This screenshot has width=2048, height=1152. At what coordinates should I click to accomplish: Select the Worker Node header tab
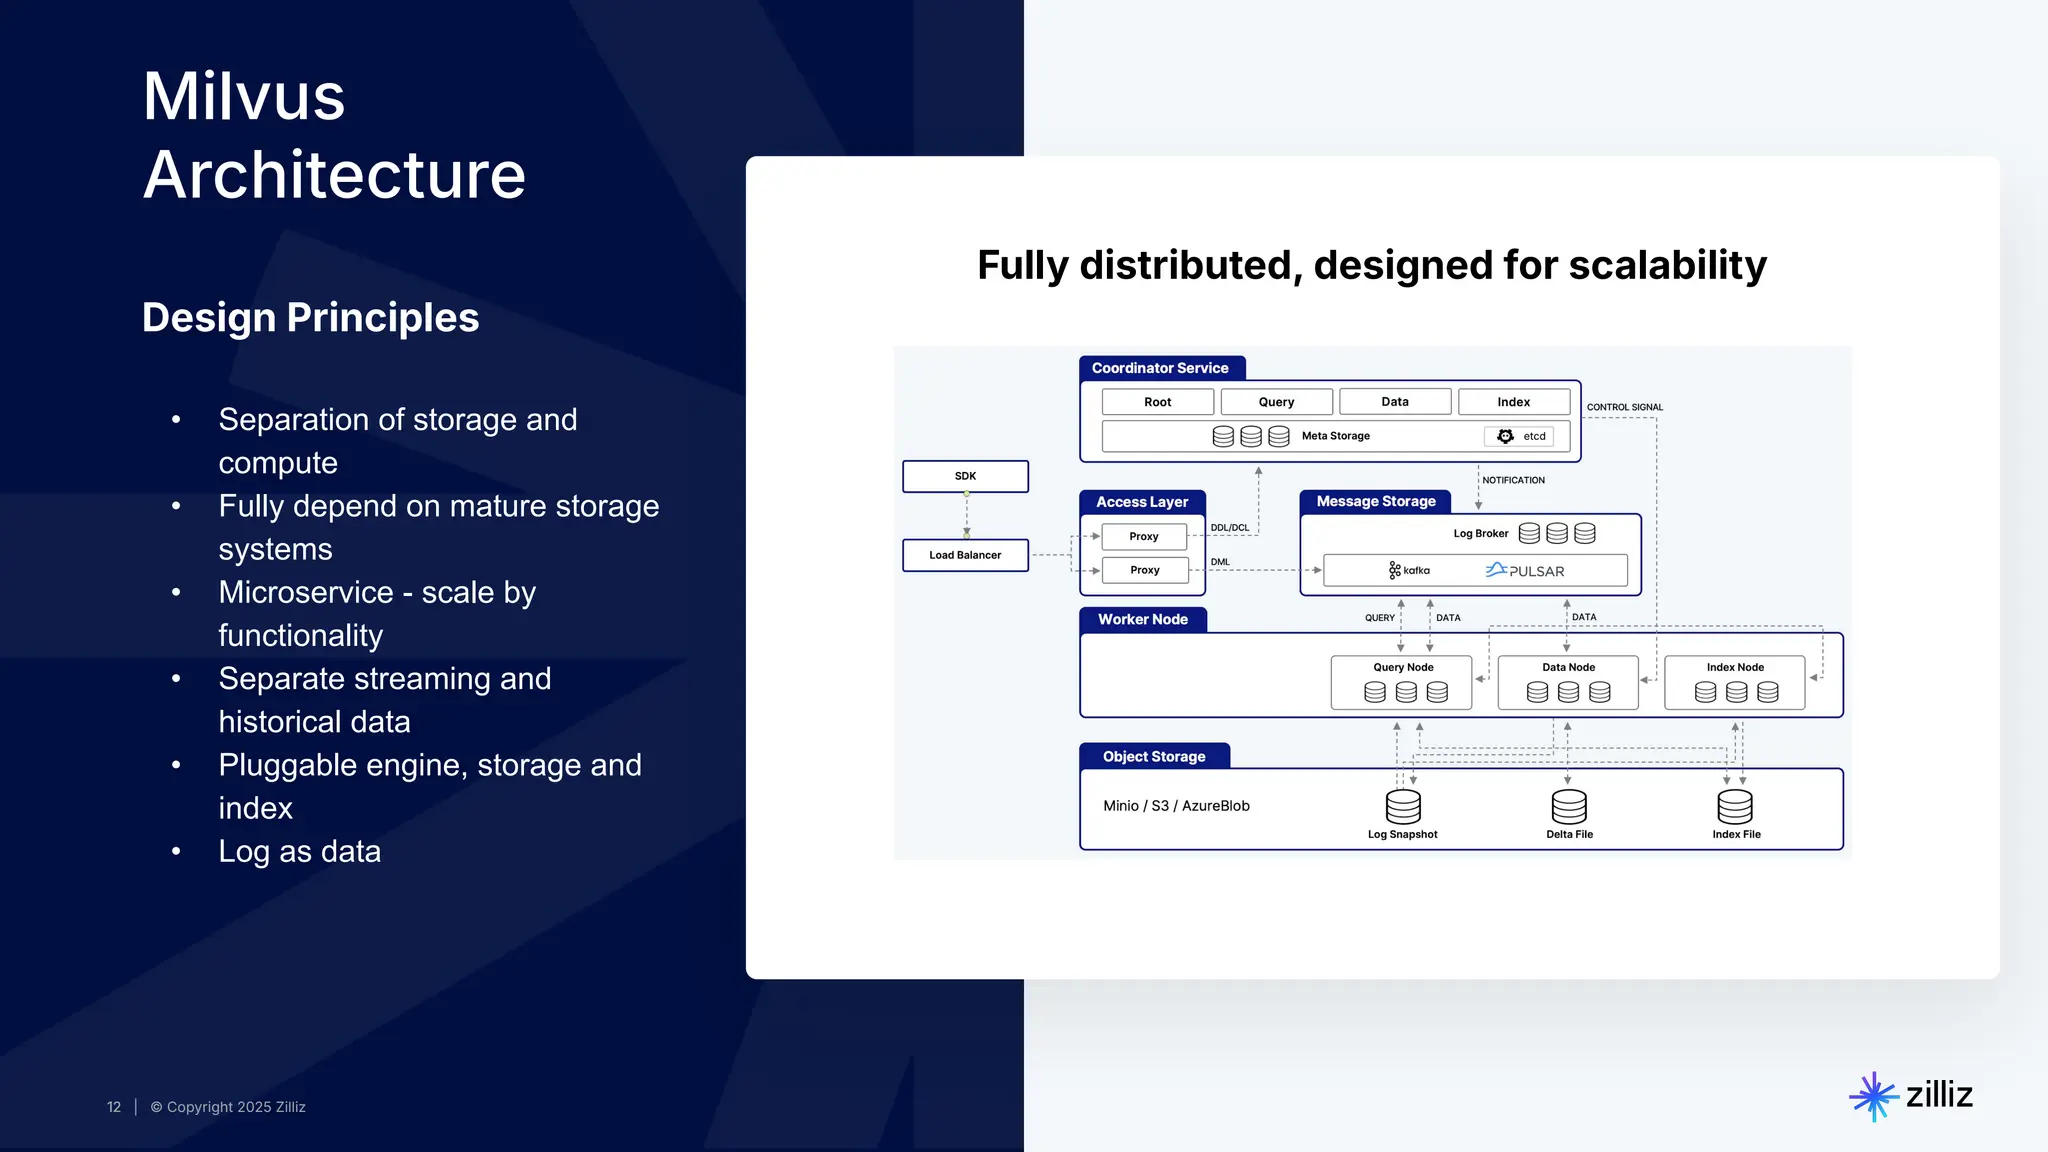pyautogui.click(x=1143, y=619)
